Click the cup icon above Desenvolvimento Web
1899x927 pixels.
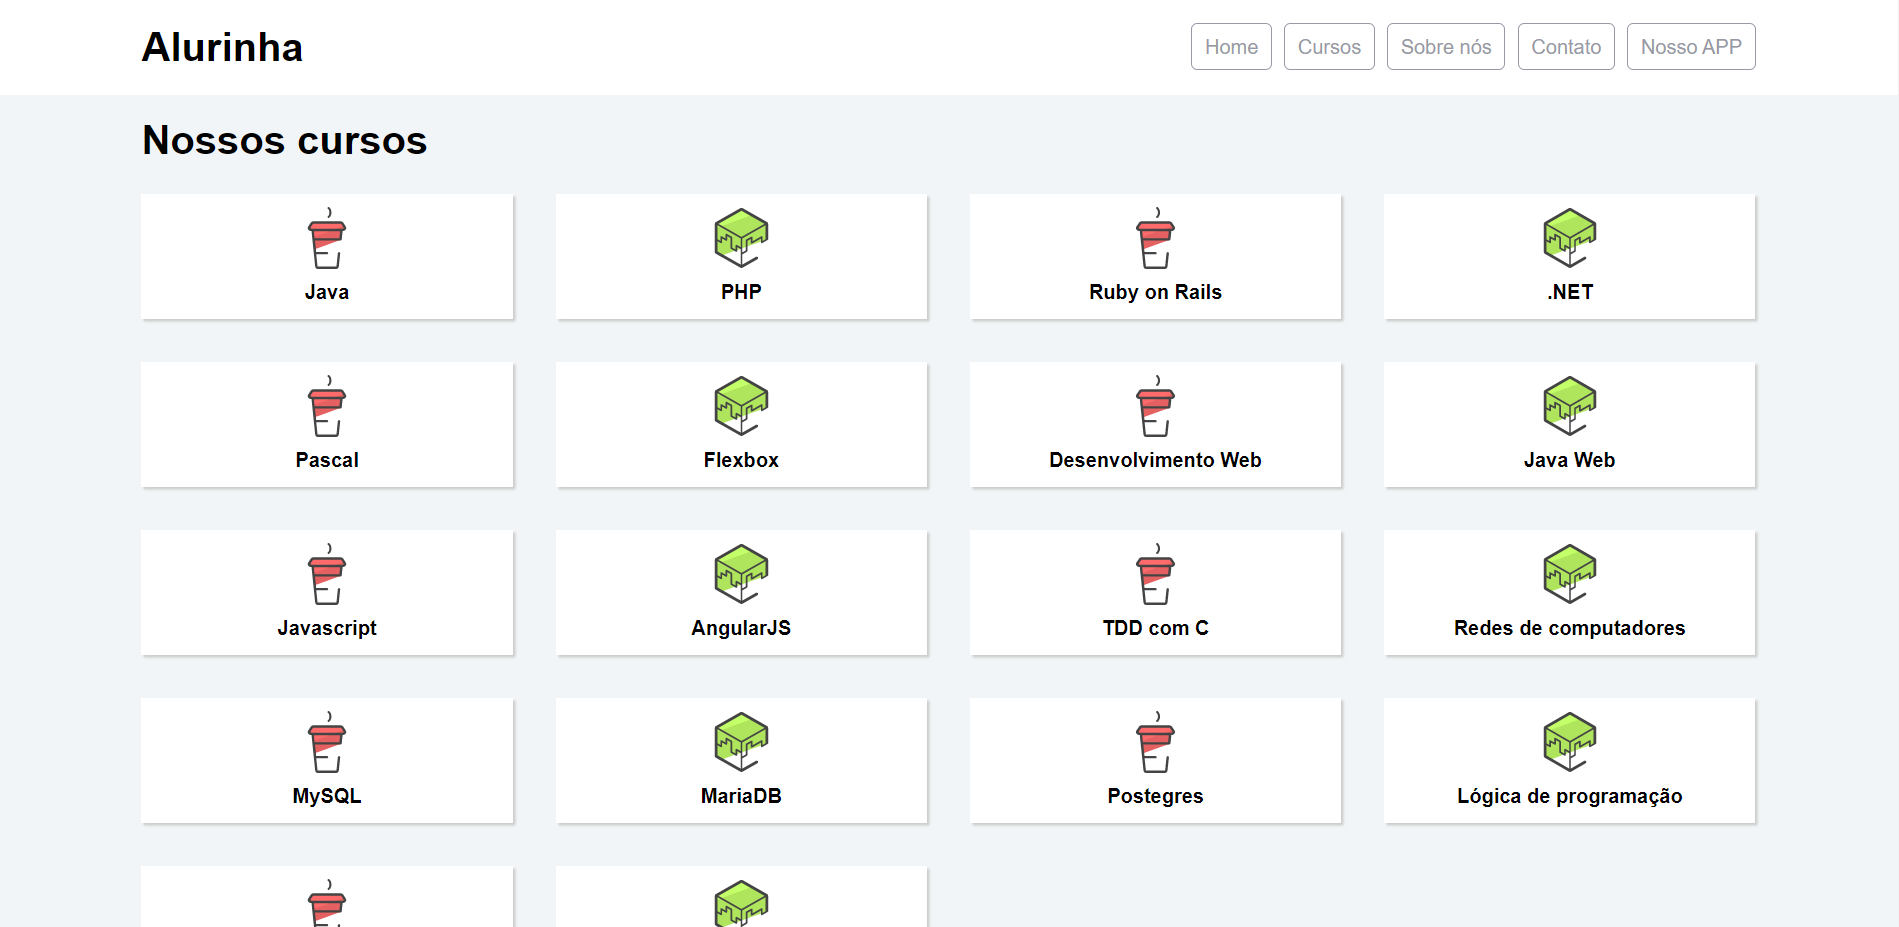click(x=1155, y=406)
